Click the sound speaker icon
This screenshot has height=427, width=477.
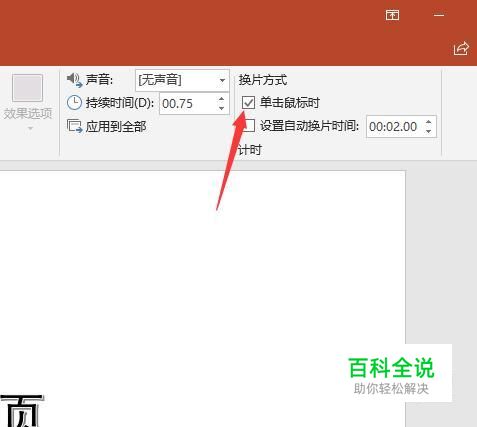coord(75,80)
